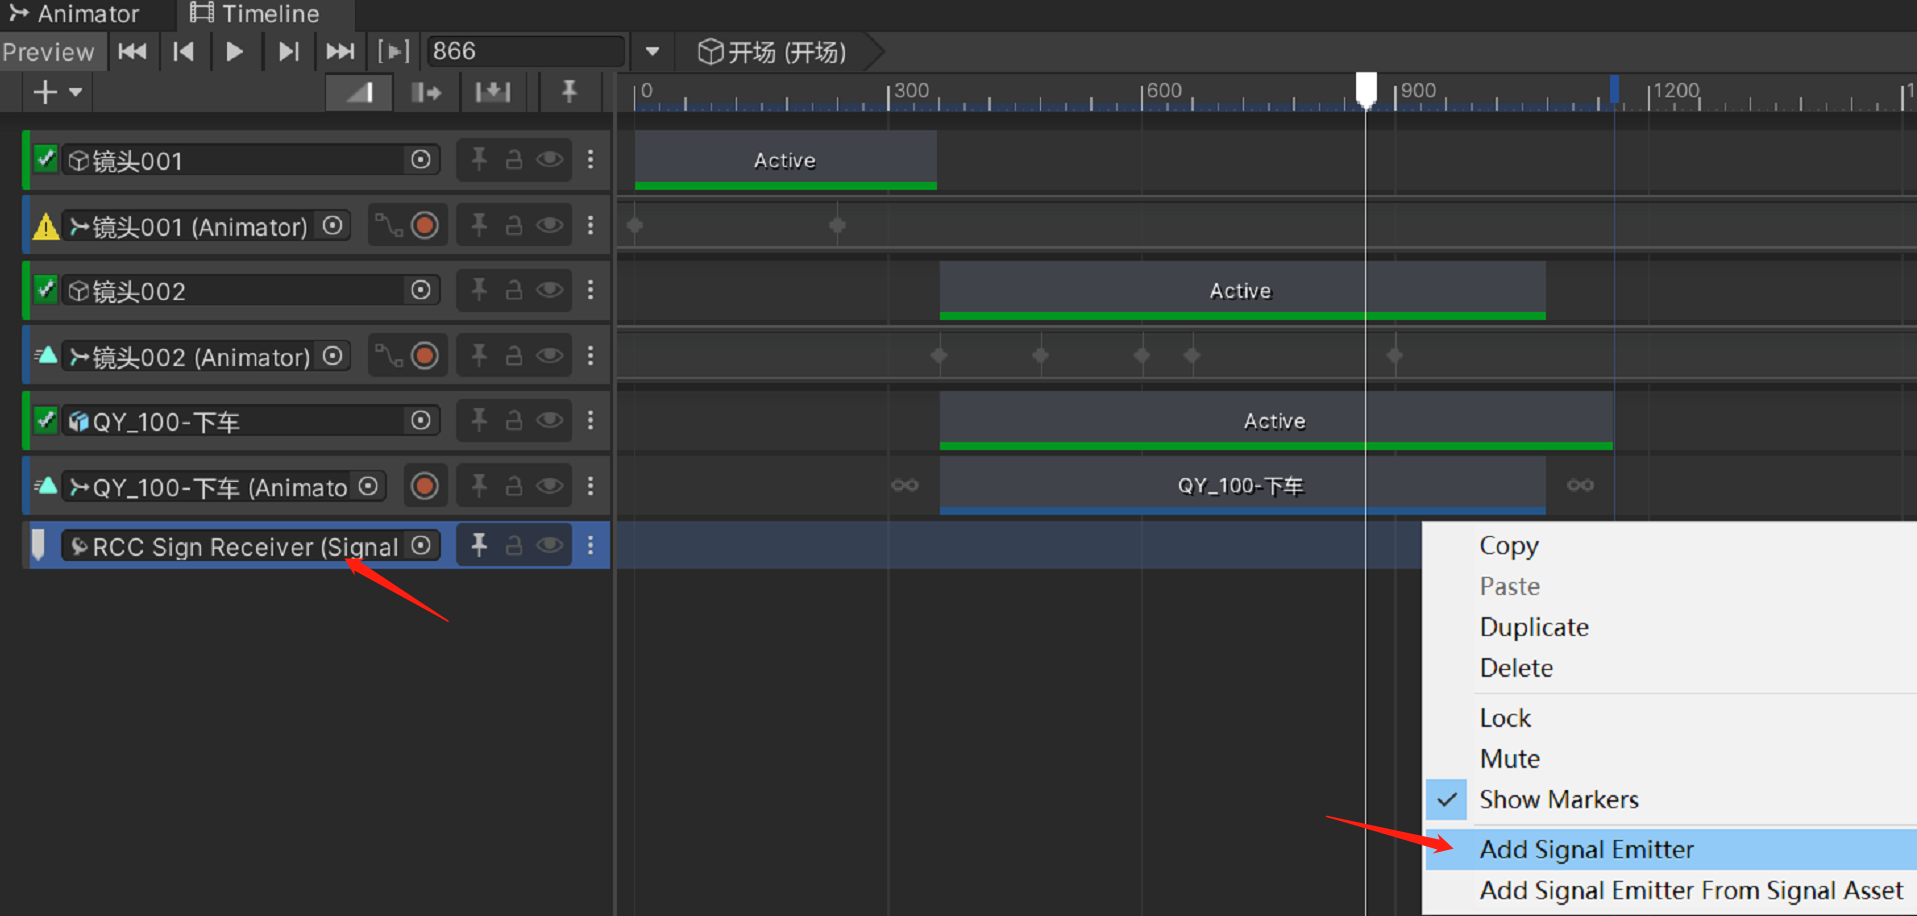Toggle the activation checkbox on QY_100-下车 track
Screen dimensions: 1917x916
[x=44, y=420]
